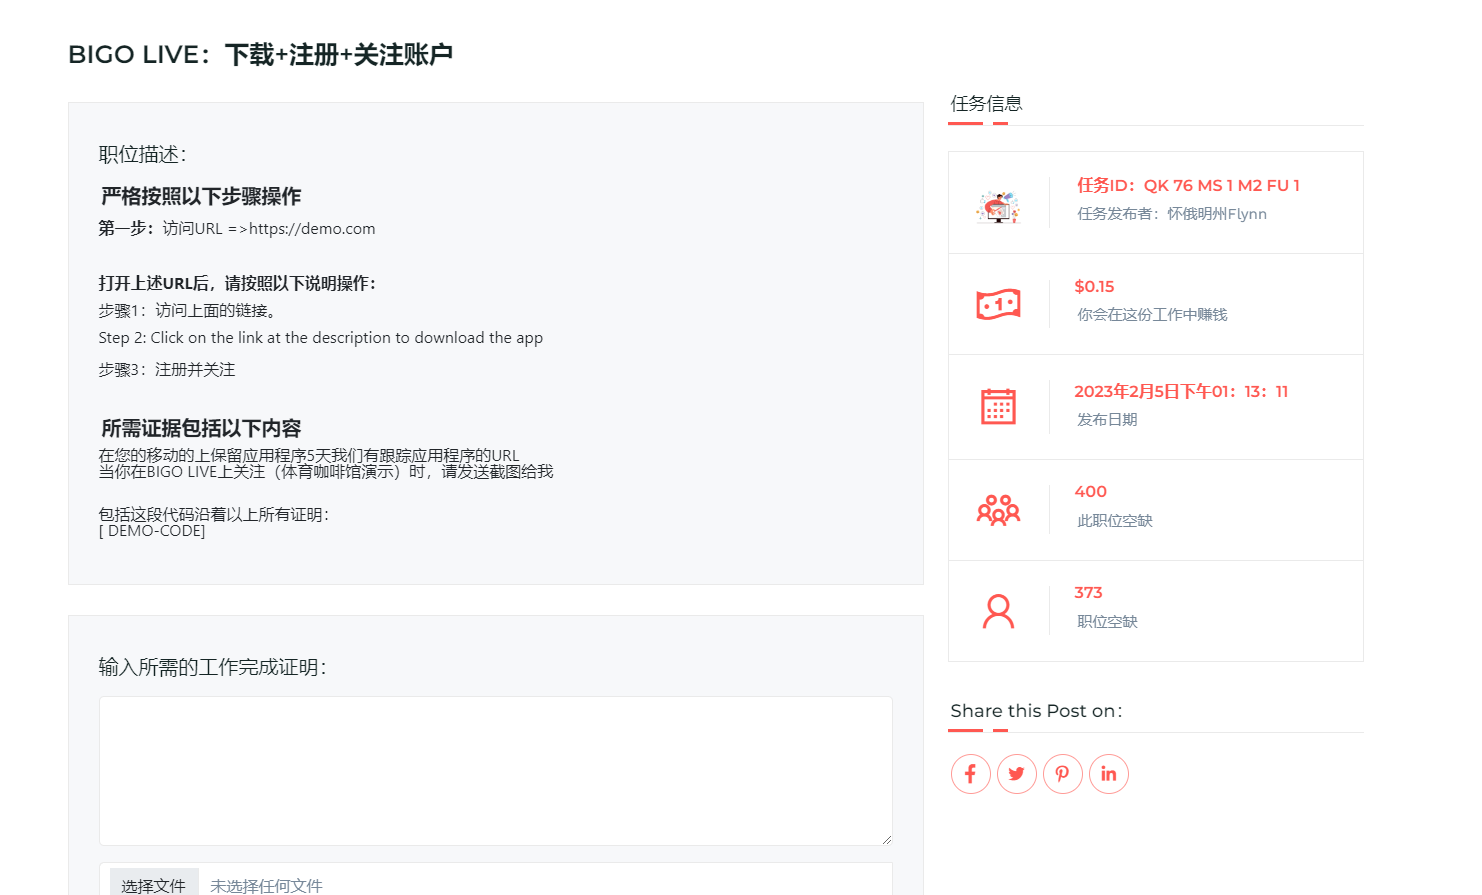This screenshot has width=1482, height=895.
Task: Click the money banknote icon
Action: click(998, 304)
